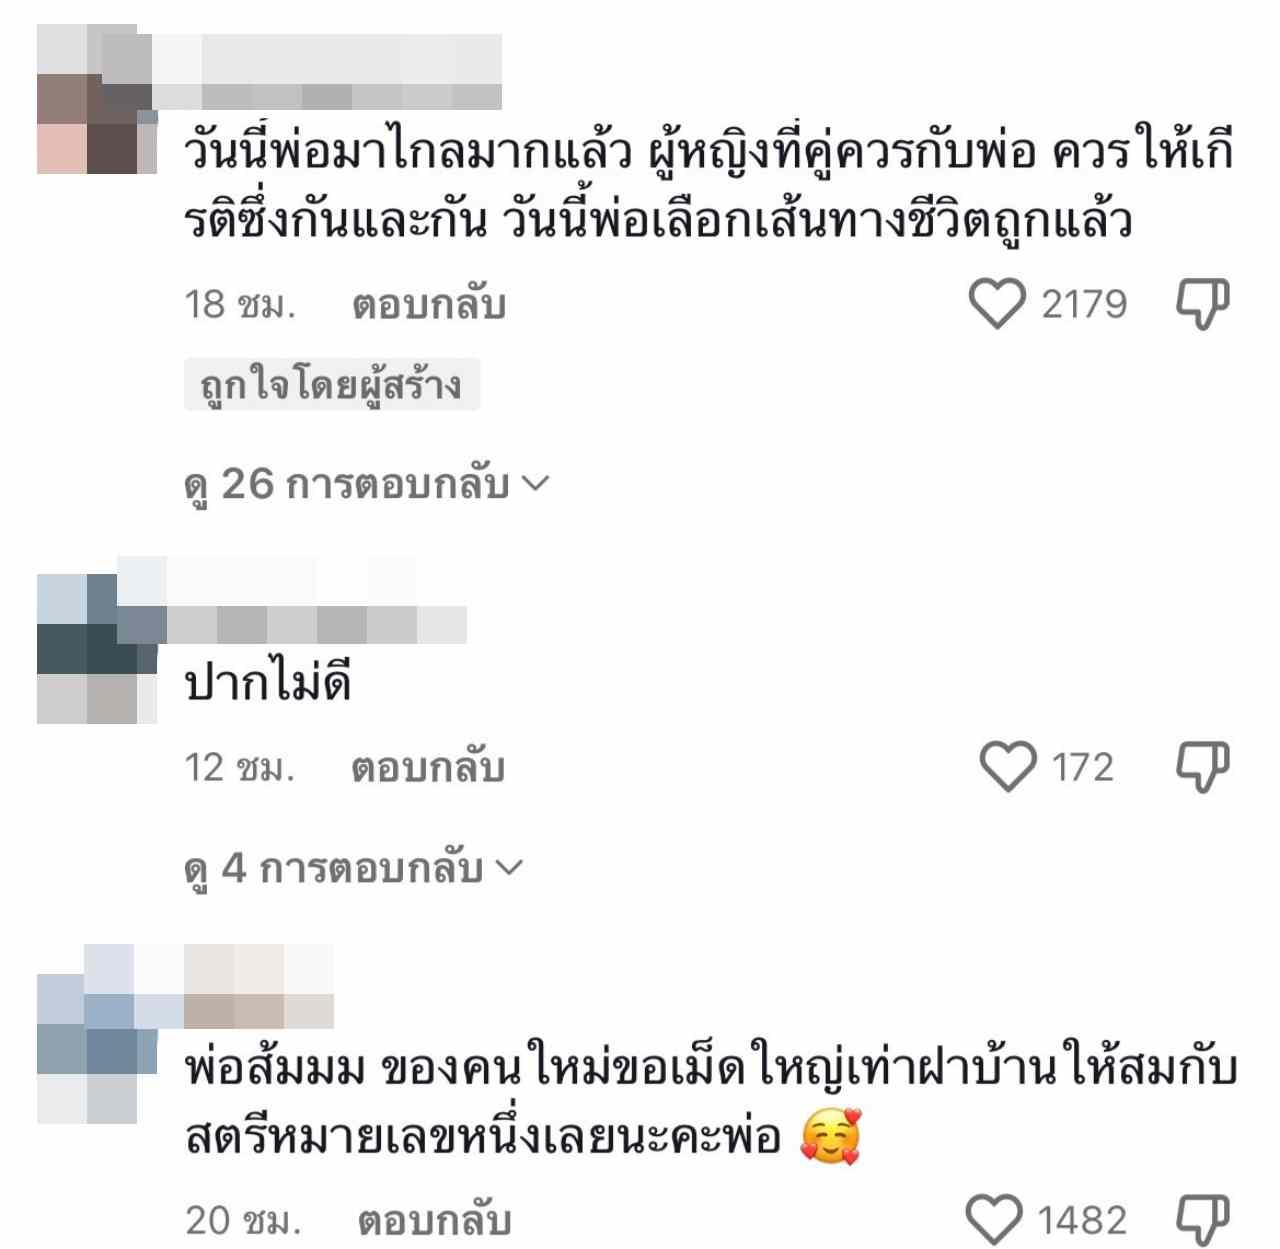Image resolution: width=1280 pixels, height=1249 pixels.
Task: Reply (ตอบกลับ) to the 12 ชม. comment
Action: 428,768
